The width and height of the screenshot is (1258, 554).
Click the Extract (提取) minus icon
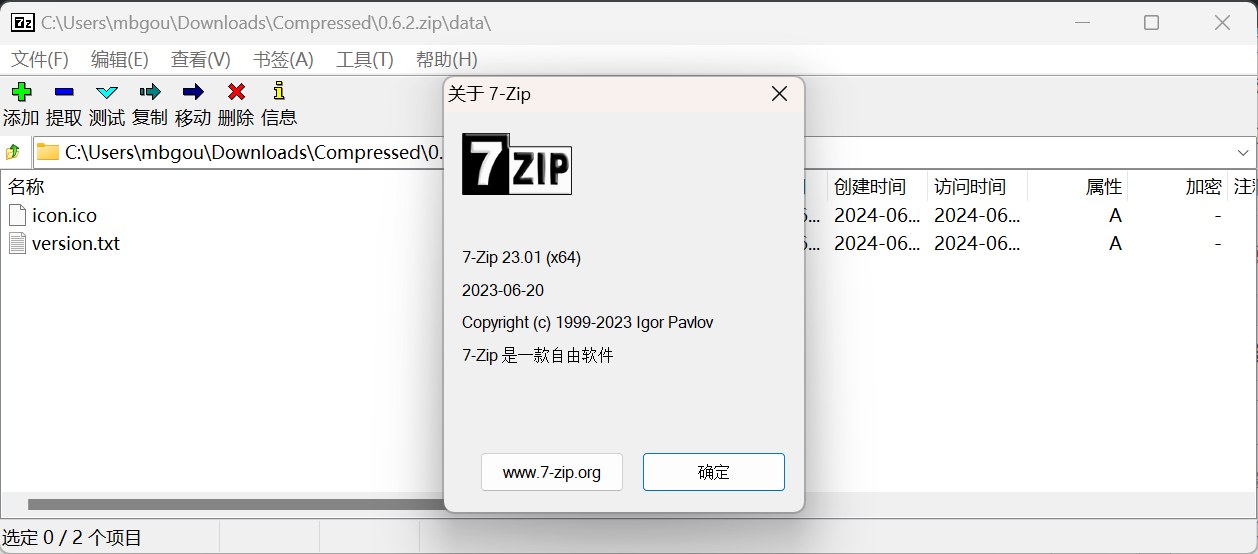pyautogui.click(x=64, y=92)
